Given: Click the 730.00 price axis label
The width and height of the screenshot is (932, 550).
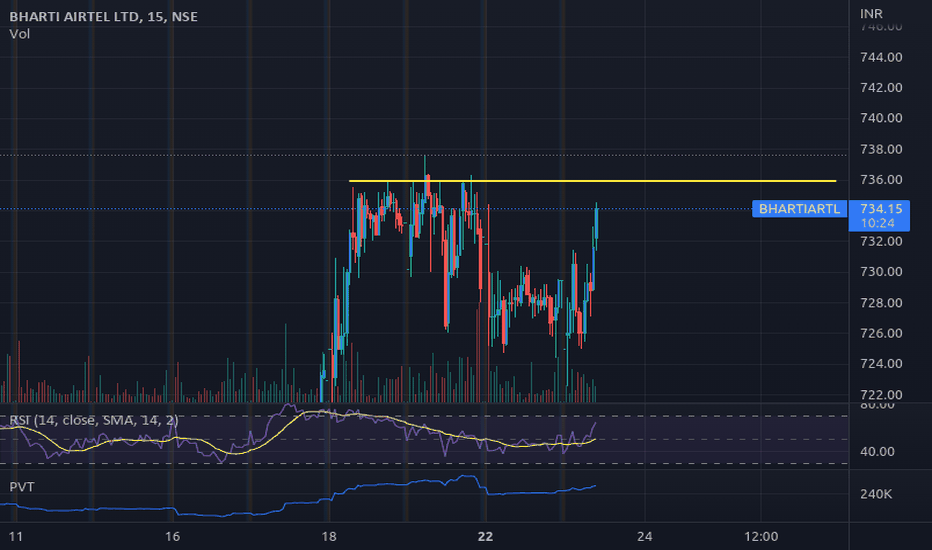Looking at the screenshot, I should tap(881, 272).
